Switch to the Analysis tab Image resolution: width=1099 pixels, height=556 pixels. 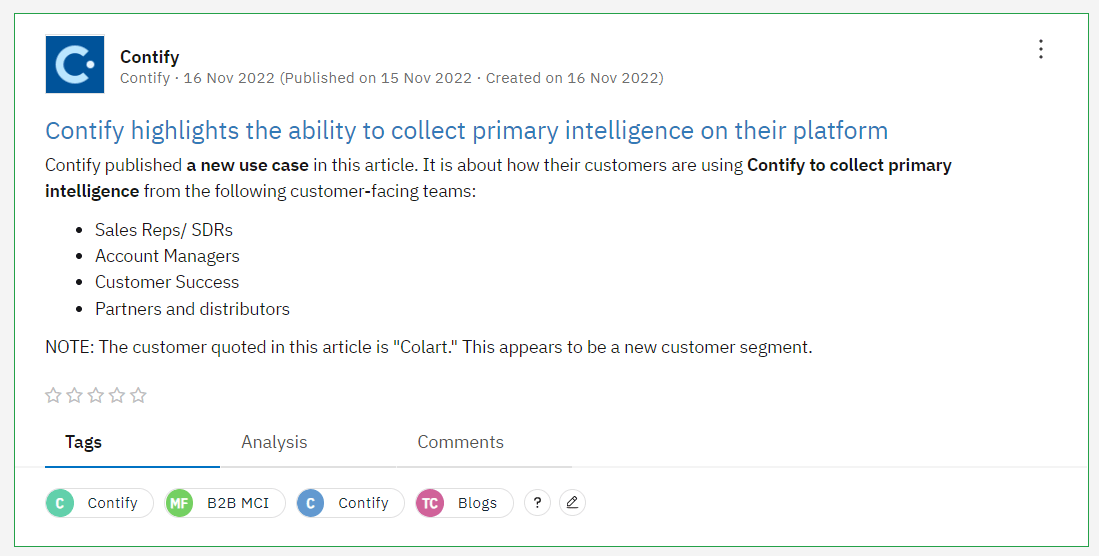click(274, 442)
